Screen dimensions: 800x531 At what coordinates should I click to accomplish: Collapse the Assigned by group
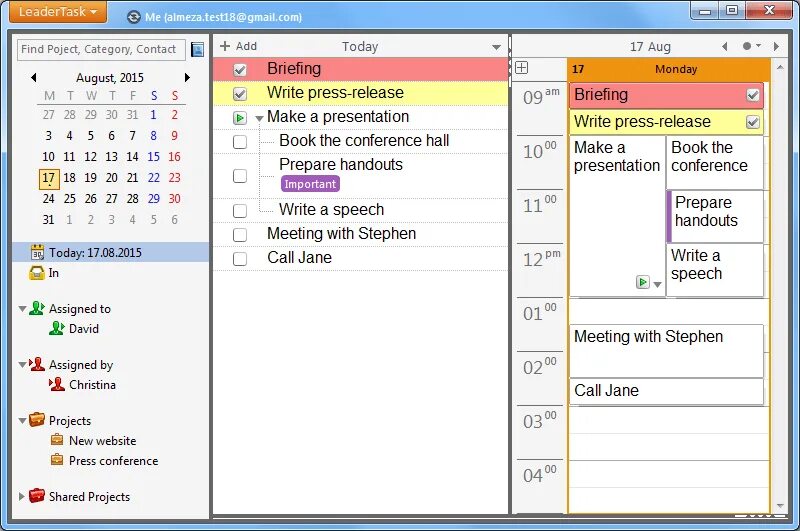coord(22,365)
